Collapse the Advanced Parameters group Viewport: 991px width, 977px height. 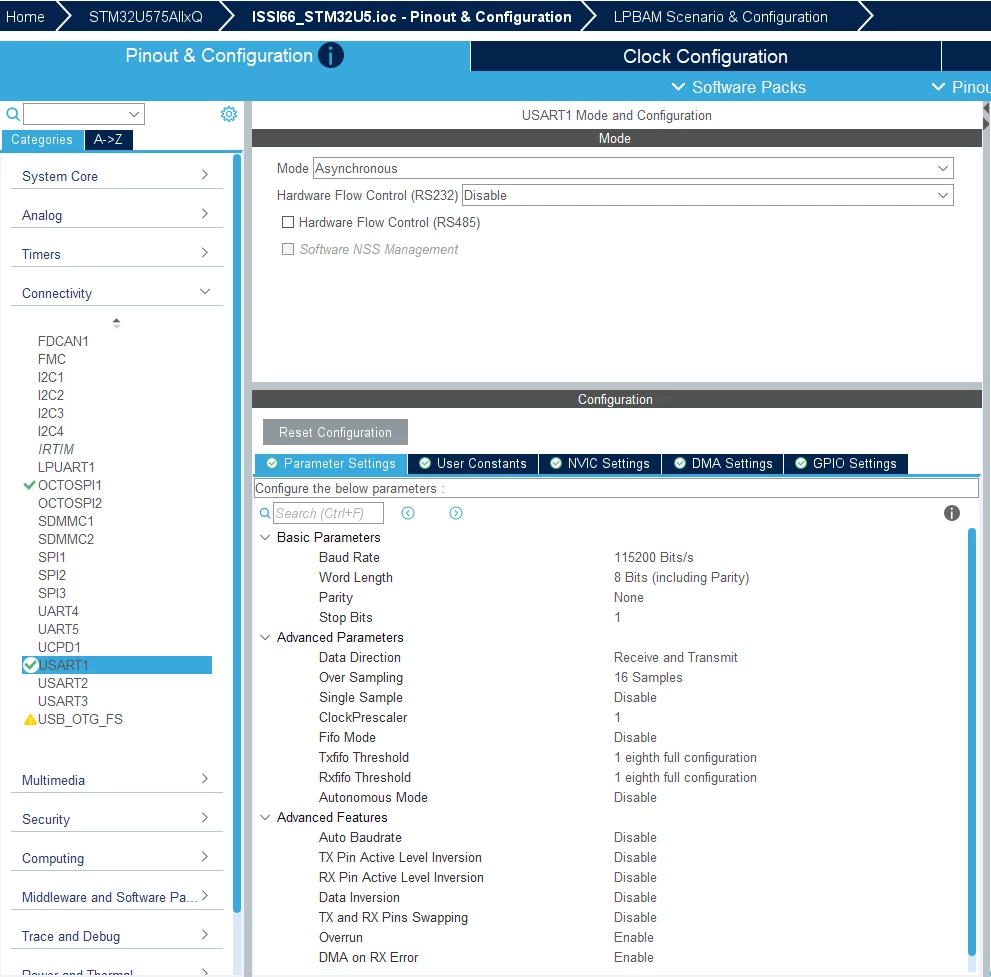[x=265, y=637]
